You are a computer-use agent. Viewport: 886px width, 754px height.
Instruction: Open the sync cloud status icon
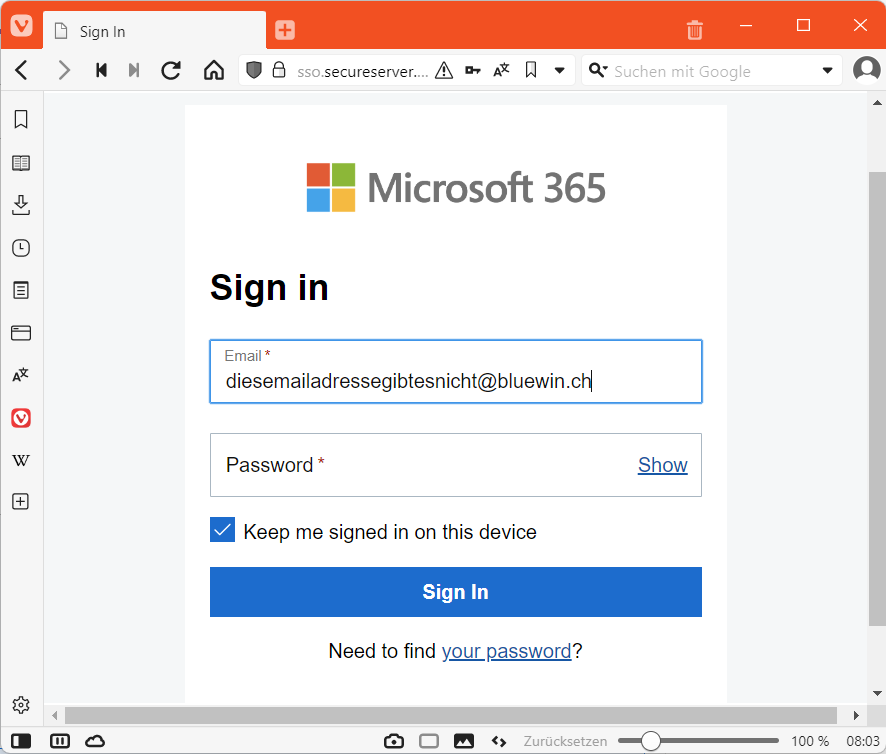tap(95, 741)
